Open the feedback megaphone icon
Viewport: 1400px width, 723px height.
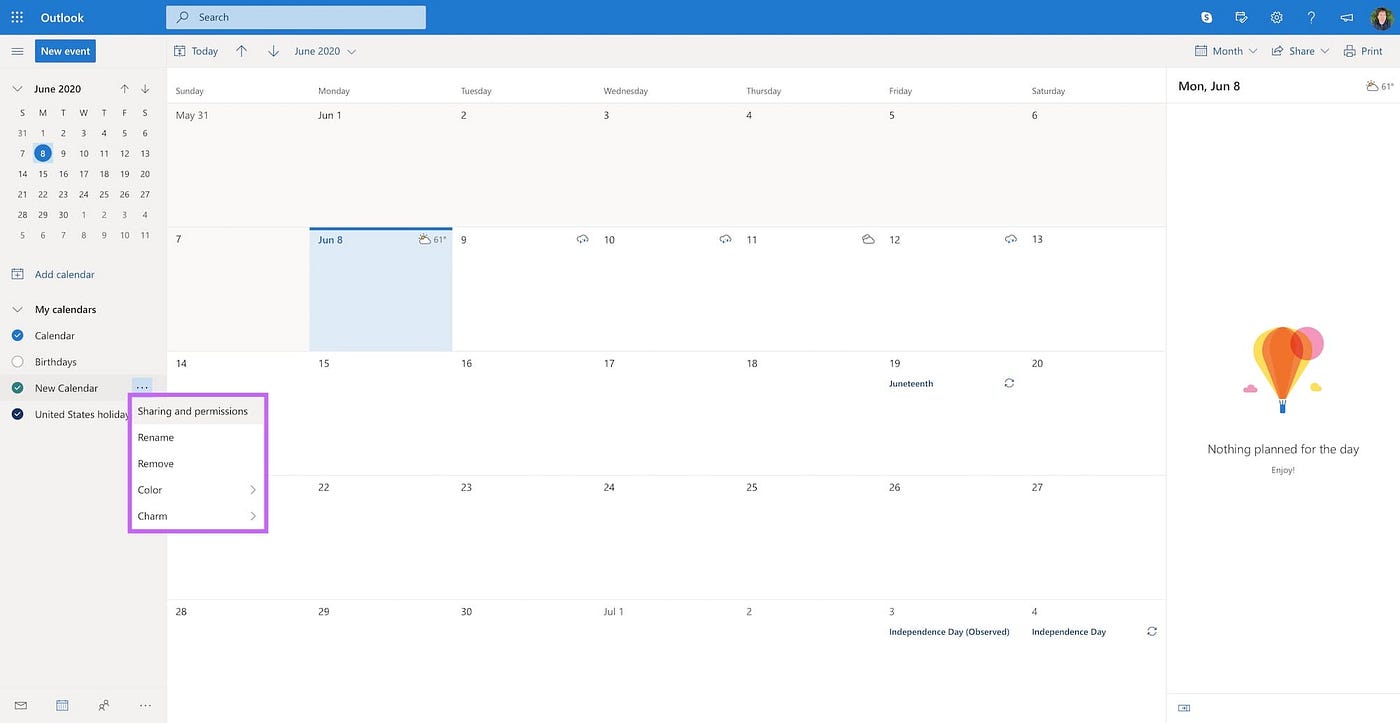pos(1346,17)
